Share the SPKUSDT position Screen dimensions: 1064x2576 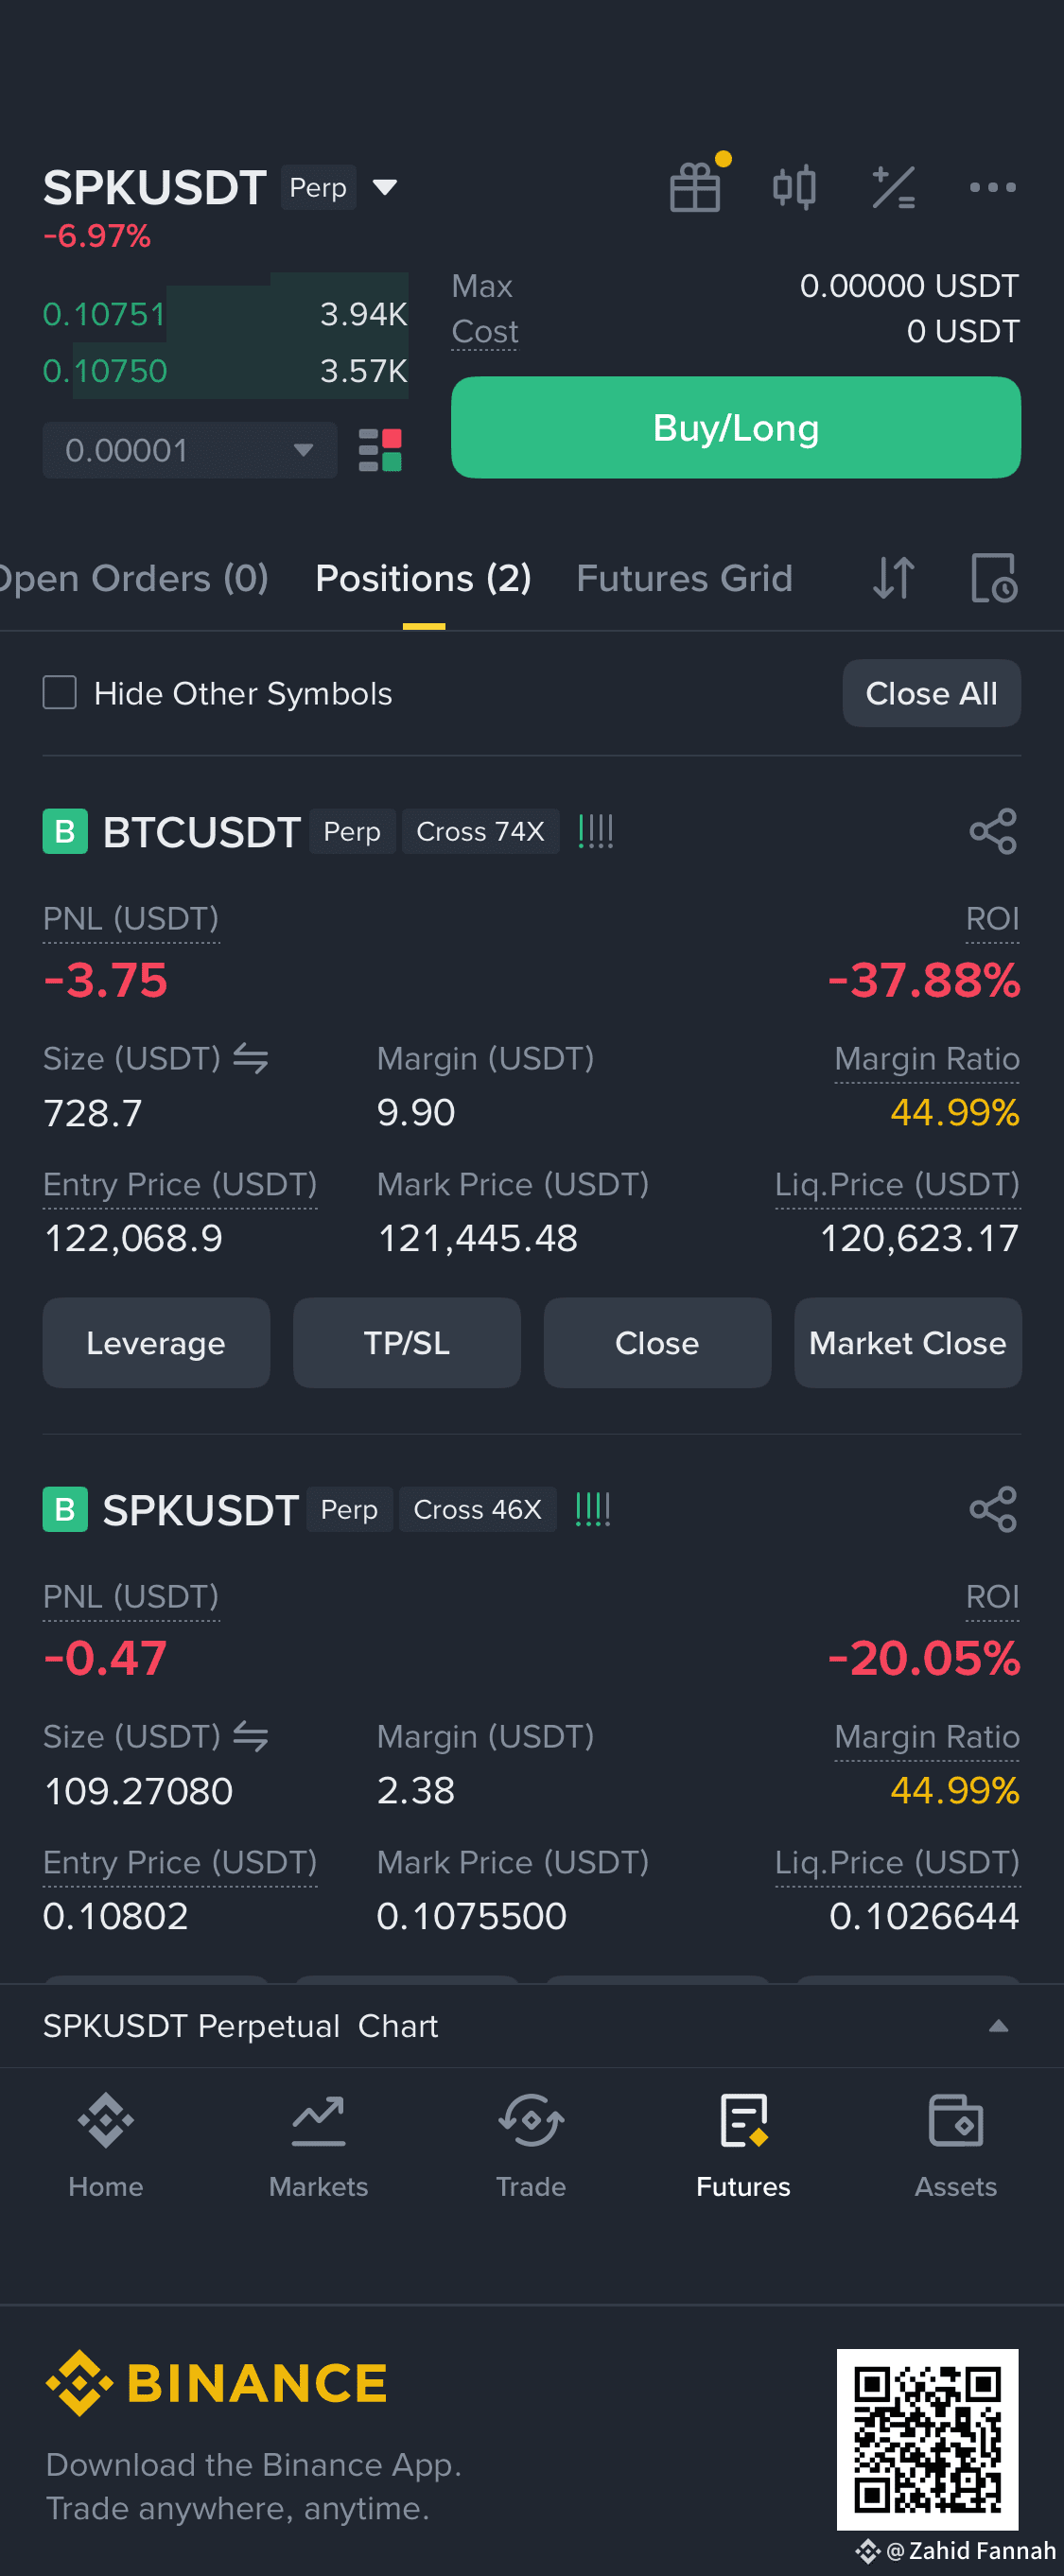point(993,1509)
